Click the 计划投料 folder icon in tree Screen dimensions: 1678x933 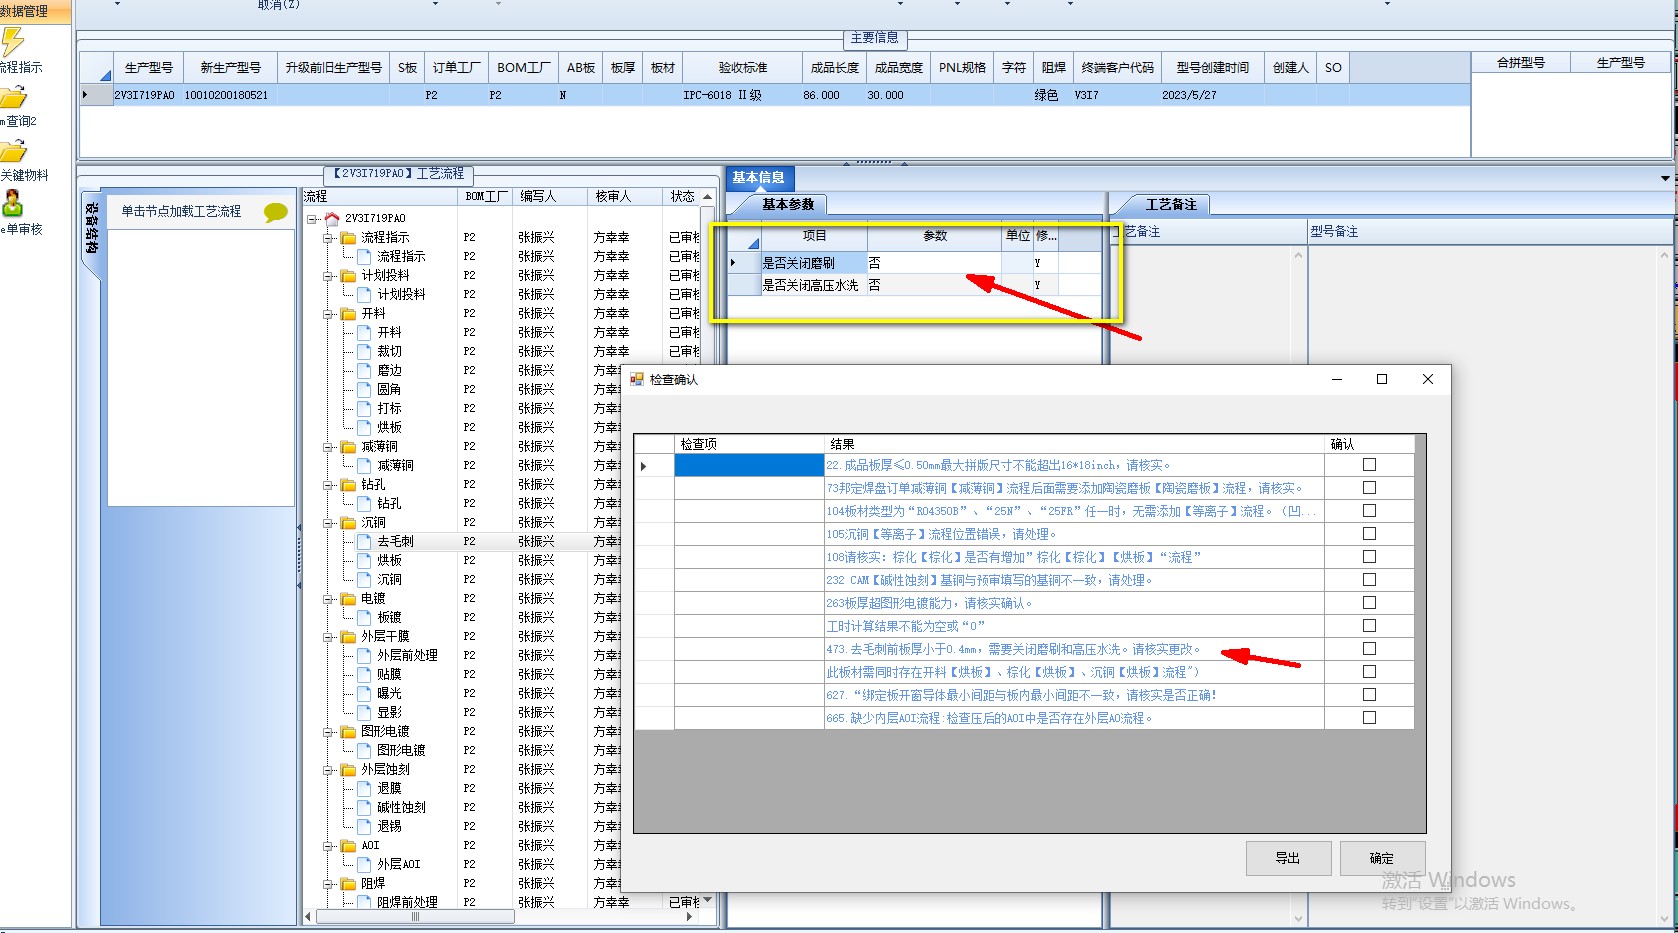348,275
